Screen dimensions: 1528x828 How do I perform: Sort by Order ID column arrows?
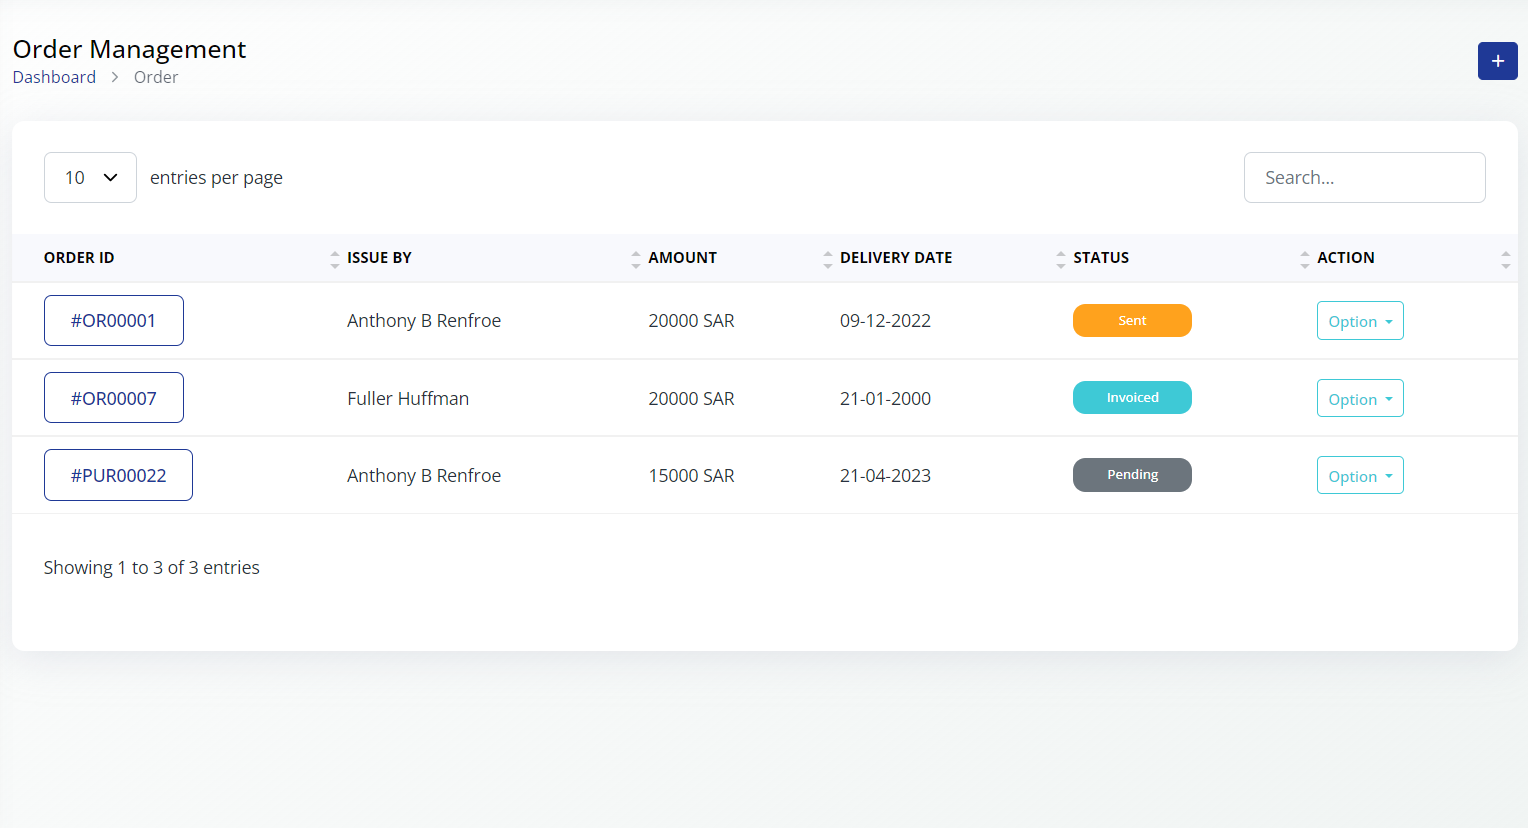(x=334, y=259)
